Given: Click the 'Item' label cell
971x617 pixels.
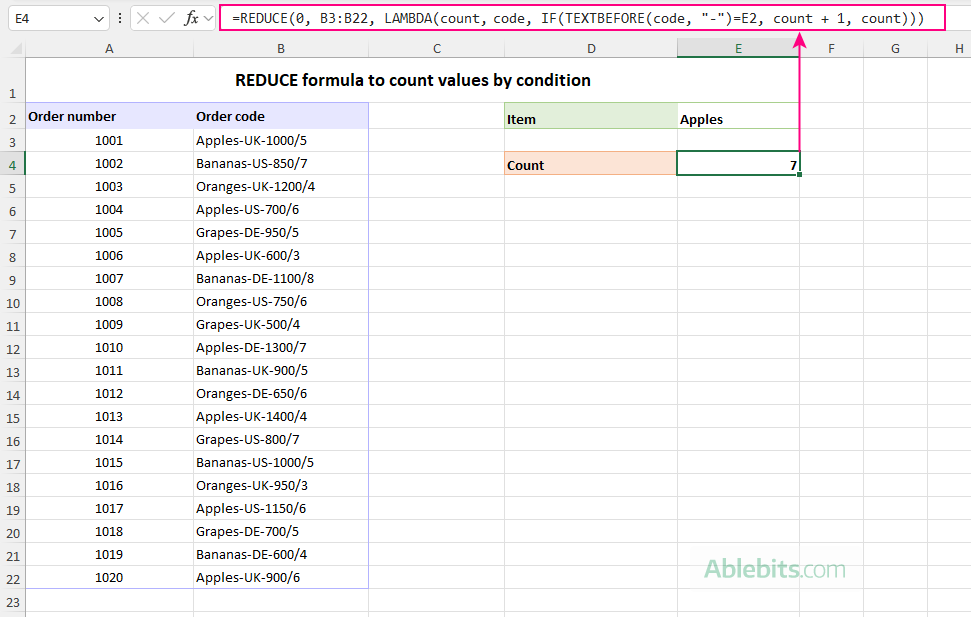Looking at the screenshot, I should (591, 116).
